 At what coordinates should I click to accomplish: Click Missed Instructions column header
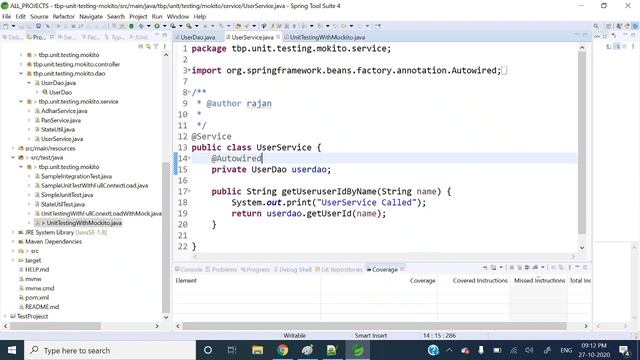tap(539, 281)
